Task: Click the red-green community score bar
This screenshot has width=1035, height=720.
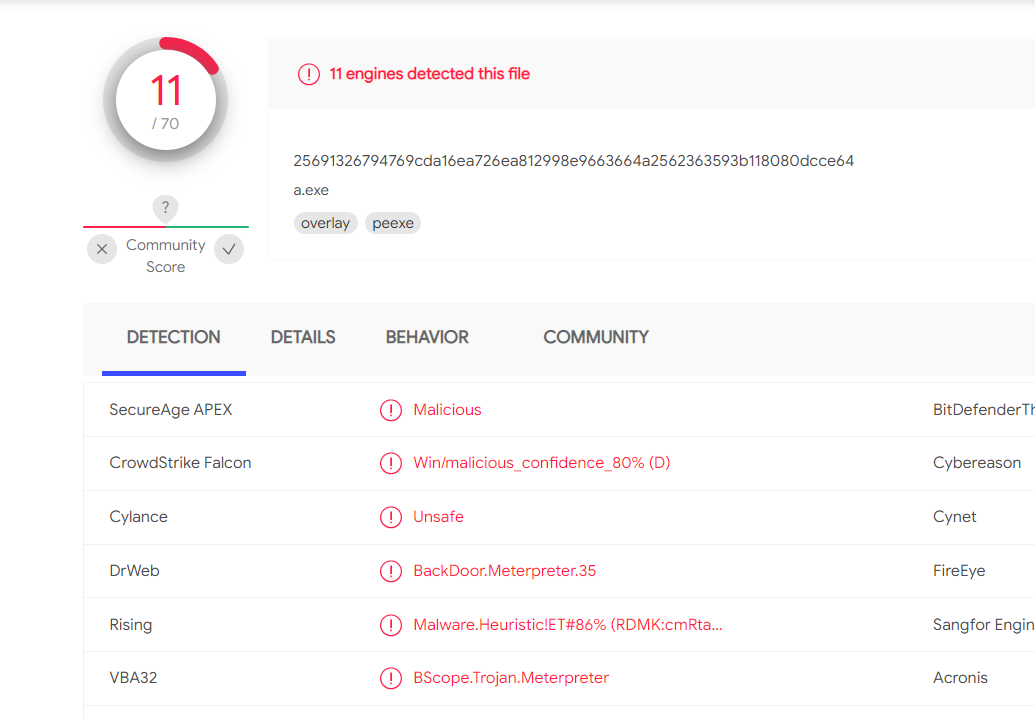Action: (x=166, y=227)
